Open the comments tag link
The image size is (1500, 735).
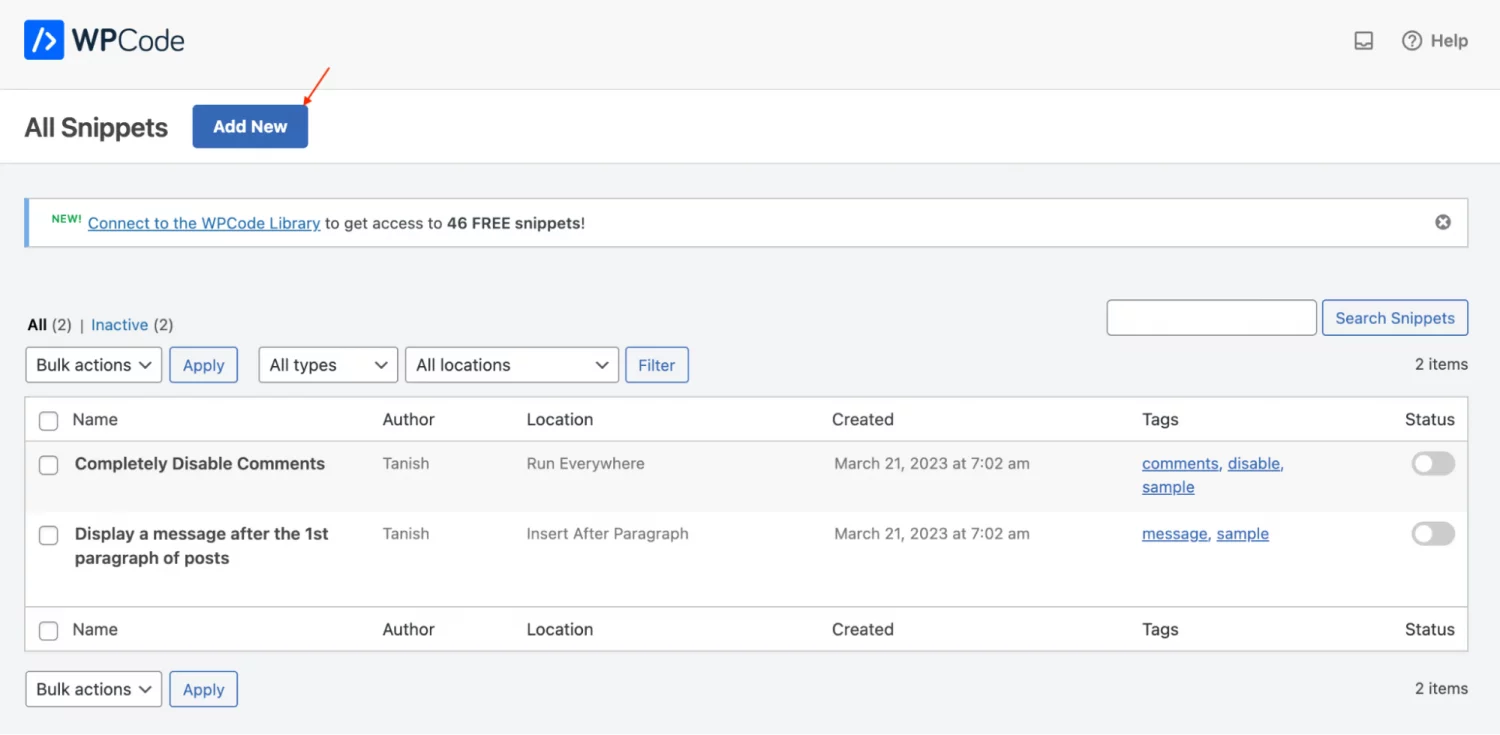pos(1180,464)
